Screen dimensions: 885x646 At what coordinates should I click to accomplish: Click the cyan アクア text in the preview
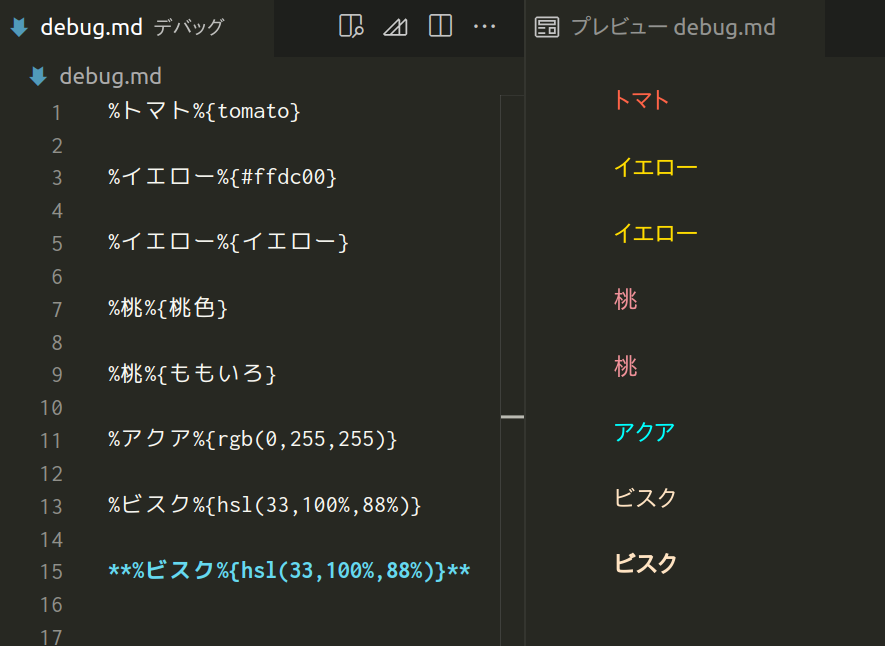click(645, 432)
